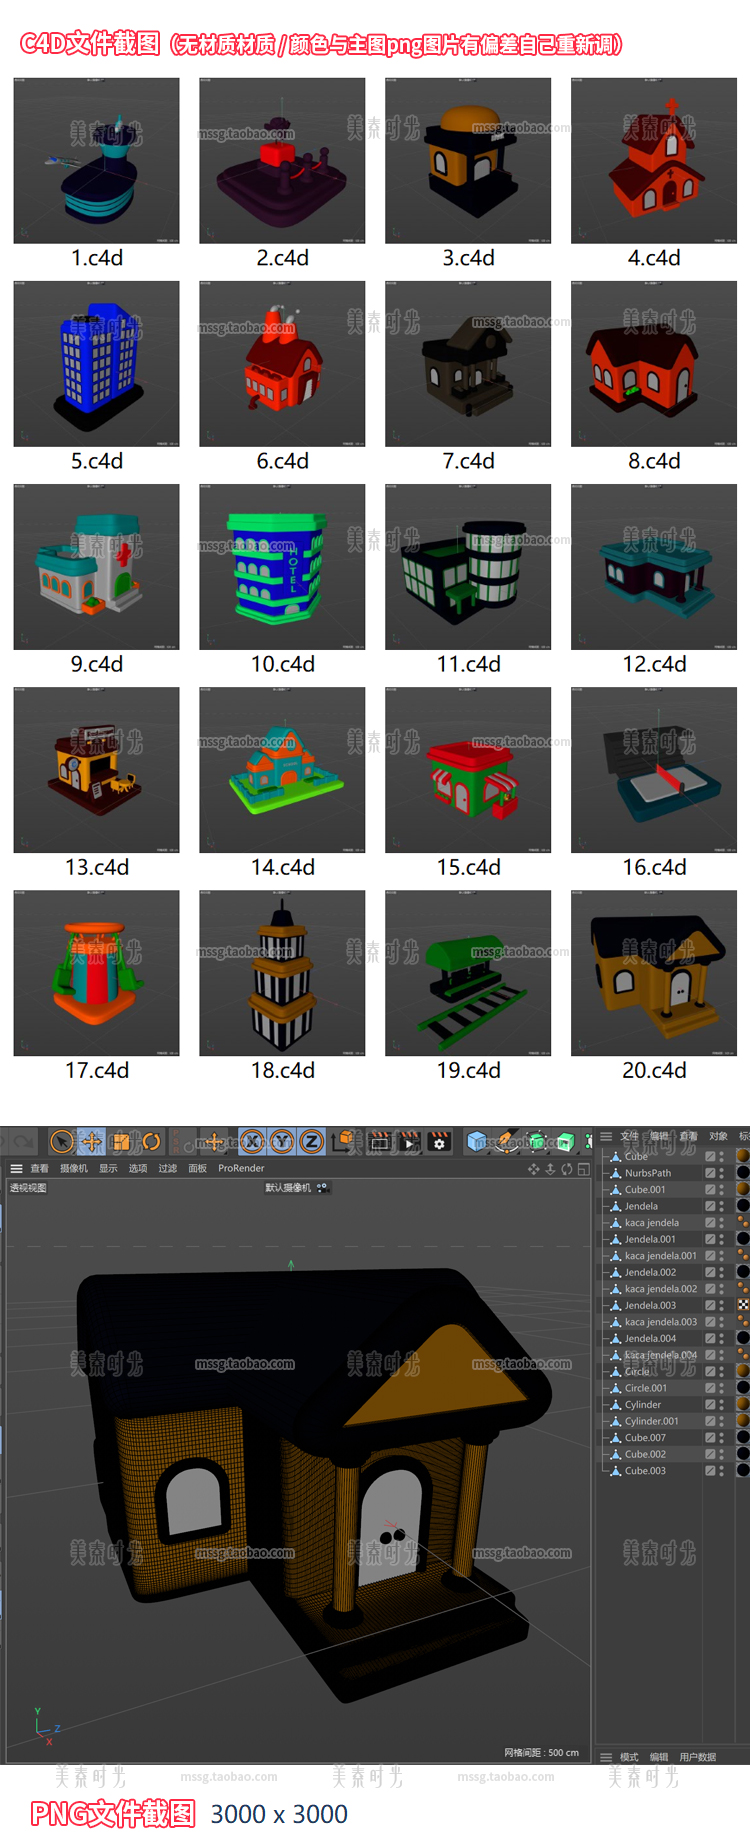Open the attribute manager hamburger menu
Viewport: 750px width, 1840px height.
(x=606, y=1757)
